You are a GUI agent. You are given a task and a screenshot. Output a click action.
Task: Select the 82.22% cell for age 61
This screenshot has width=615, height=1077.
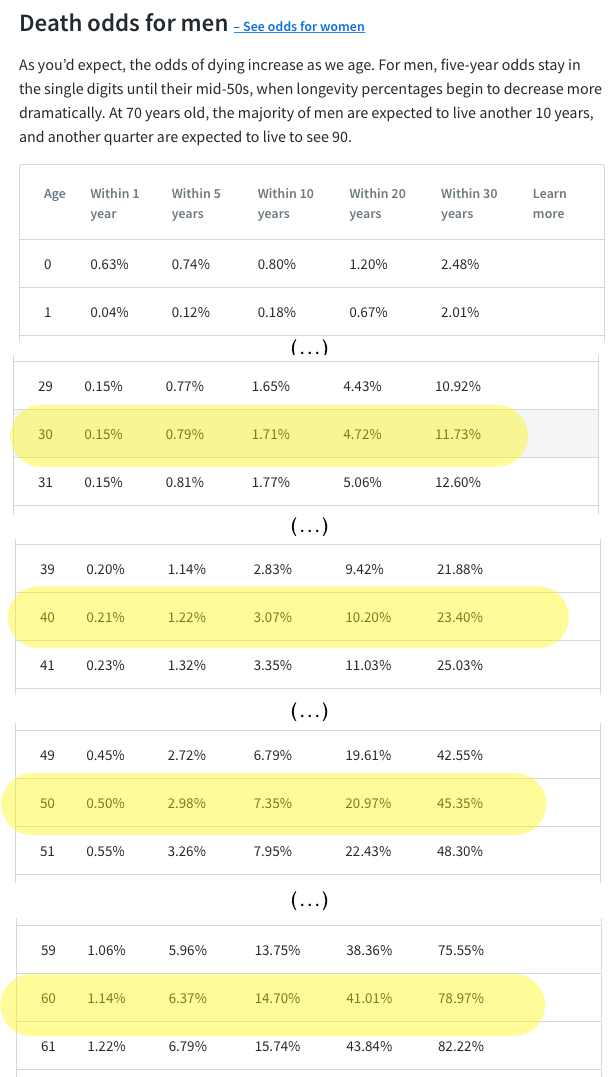click(461, 1046)
